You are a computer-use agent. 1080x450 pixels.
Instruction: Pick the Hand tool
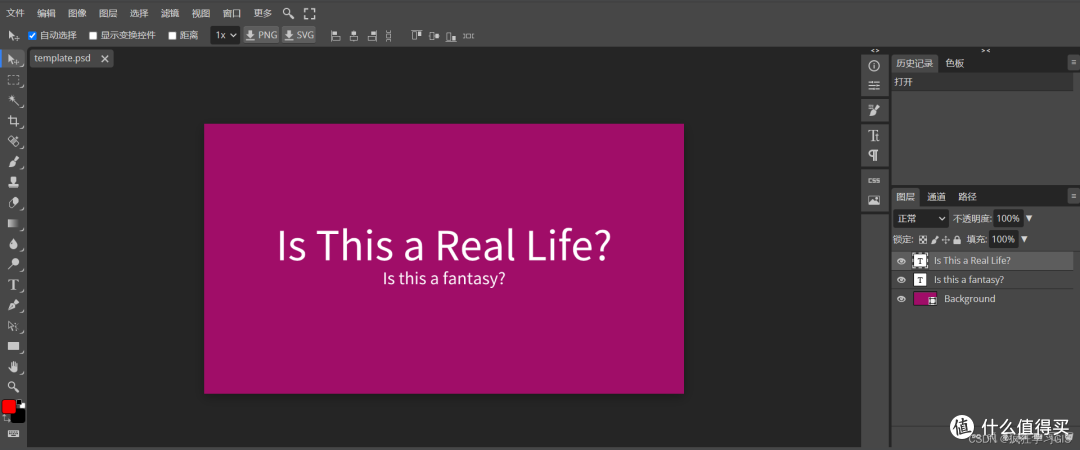[13, 367]
